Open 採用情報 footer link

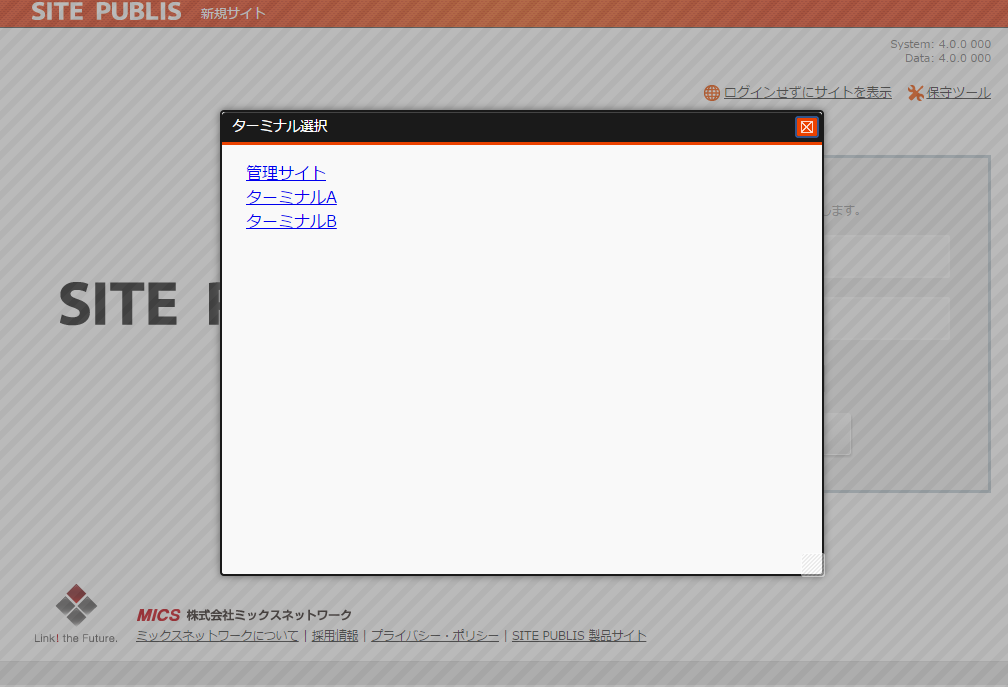point(335,636)
